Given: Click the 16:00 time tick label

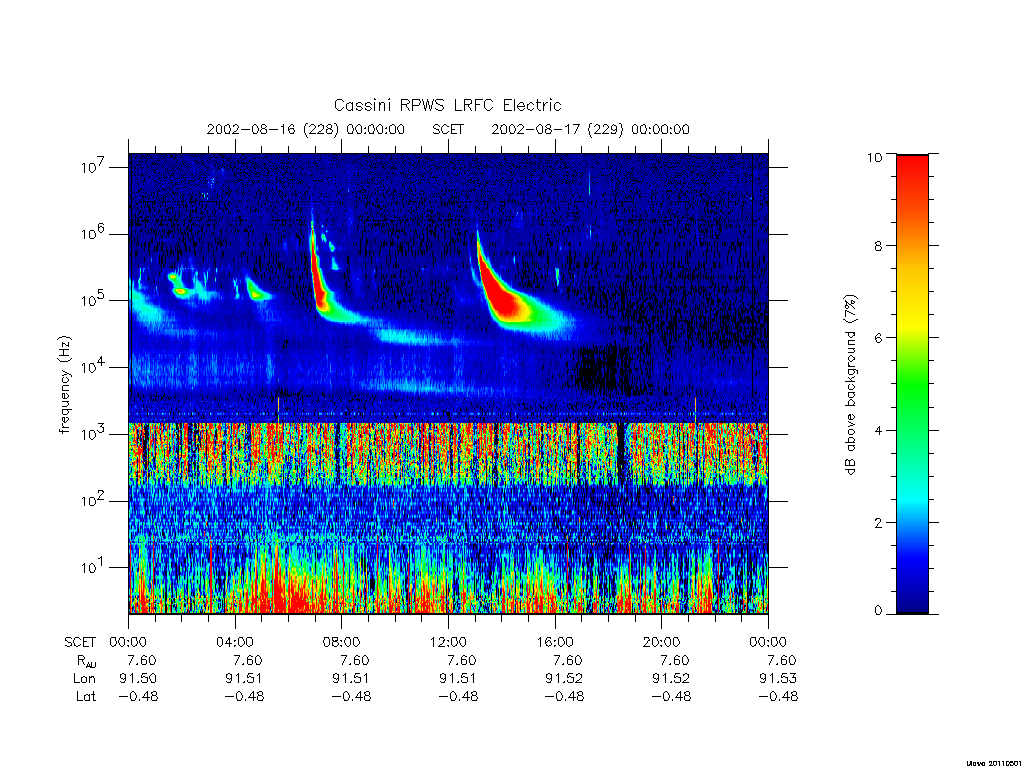Looking at the screenshot, I should click(x=555, y=642).
